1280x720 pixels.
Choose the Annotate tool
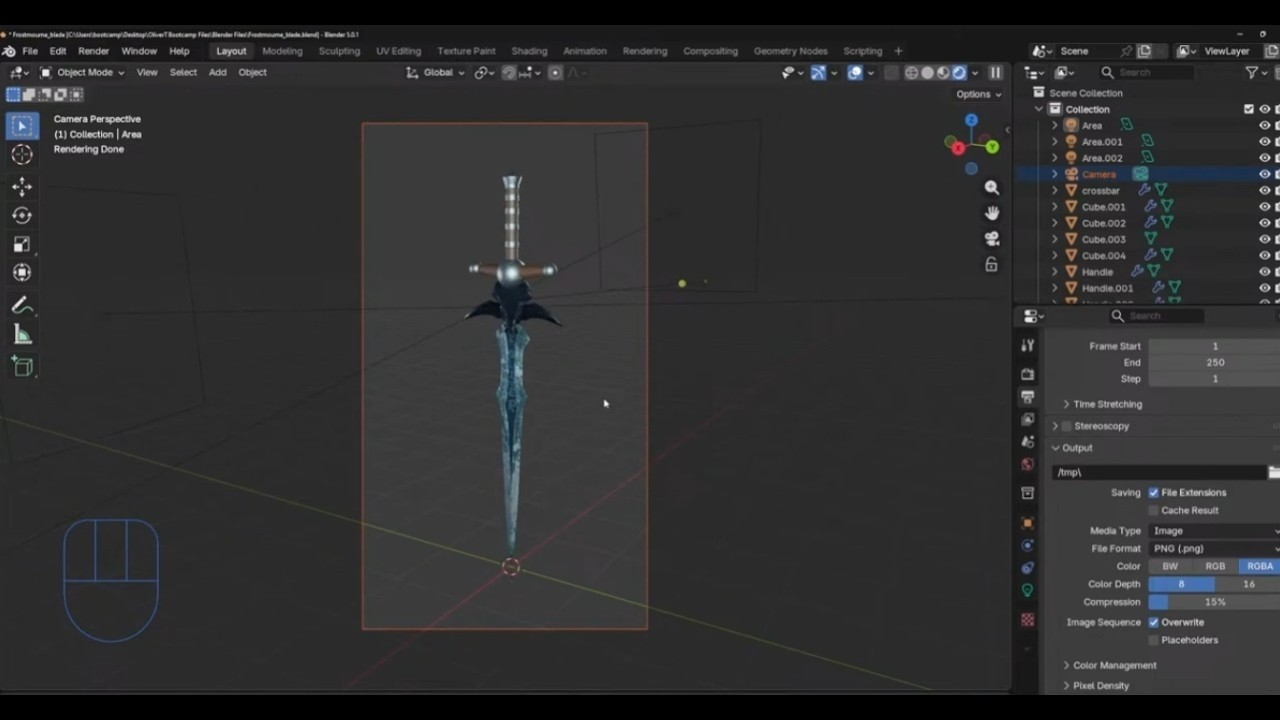click(x=22, y=306)
